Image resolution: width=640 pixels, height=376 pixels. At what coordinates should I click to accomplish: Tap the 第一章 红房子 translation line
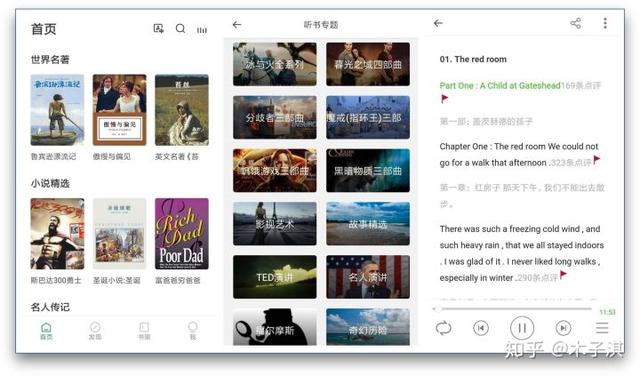[522, 196]
